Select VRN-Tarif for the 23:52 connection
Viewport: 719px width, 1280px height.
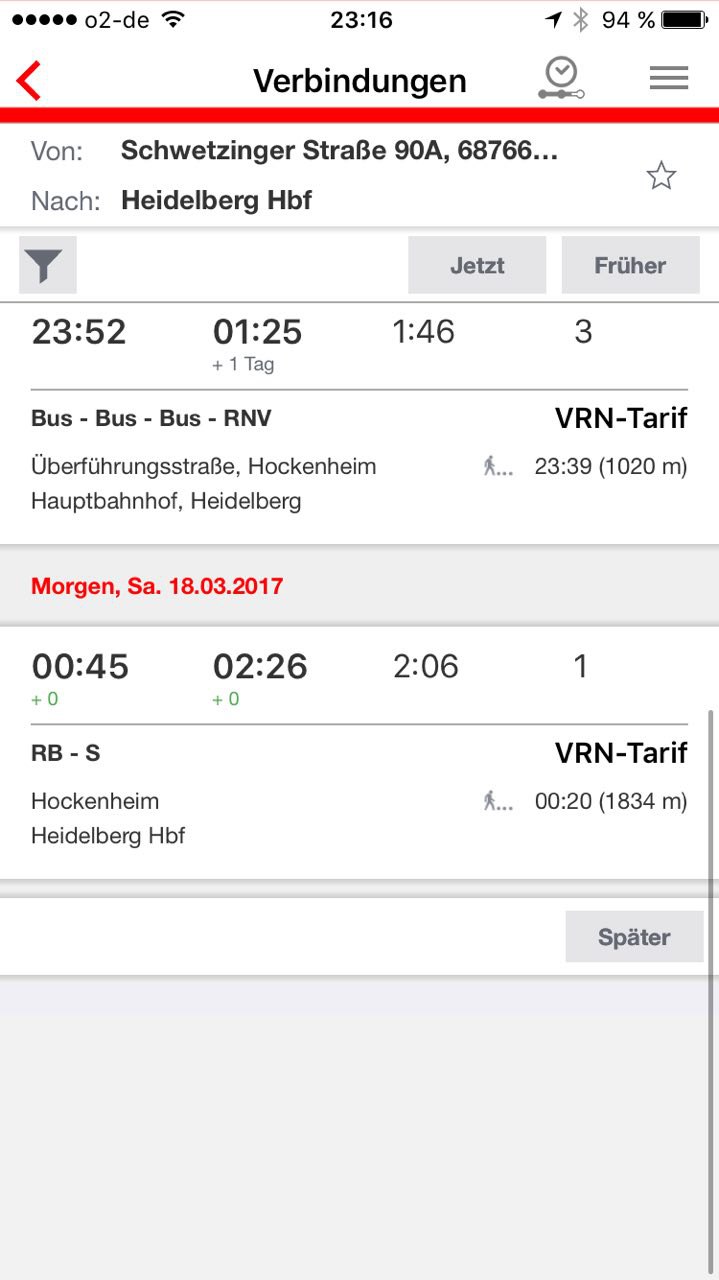pos(621,418)
